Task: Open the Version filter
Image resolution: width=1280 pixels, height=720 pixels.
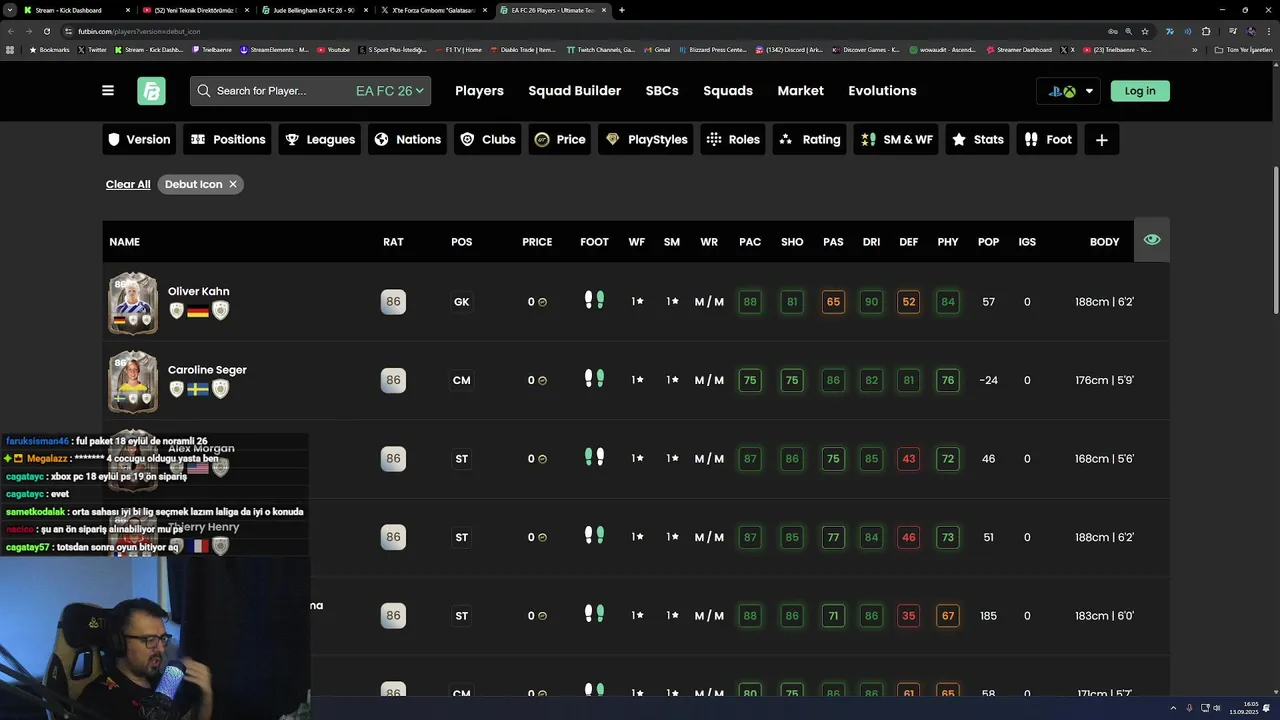Action: point(139,140)
